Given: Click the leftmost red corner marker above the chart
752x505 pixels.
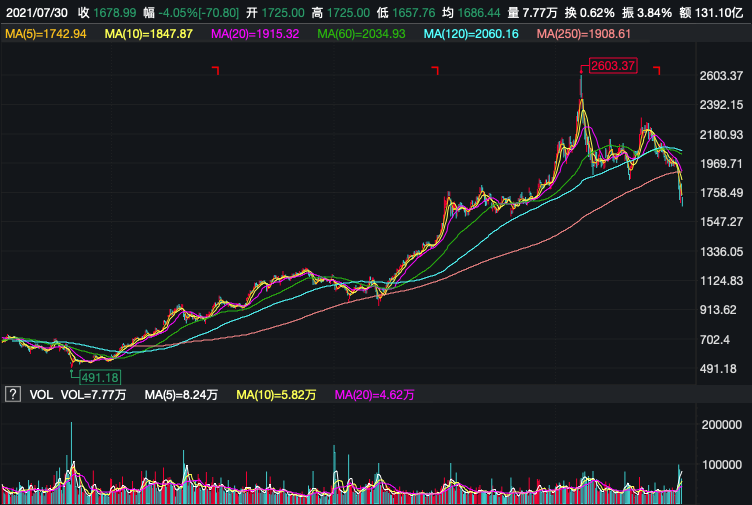Looking at the screenshot, I should point(215,70).
